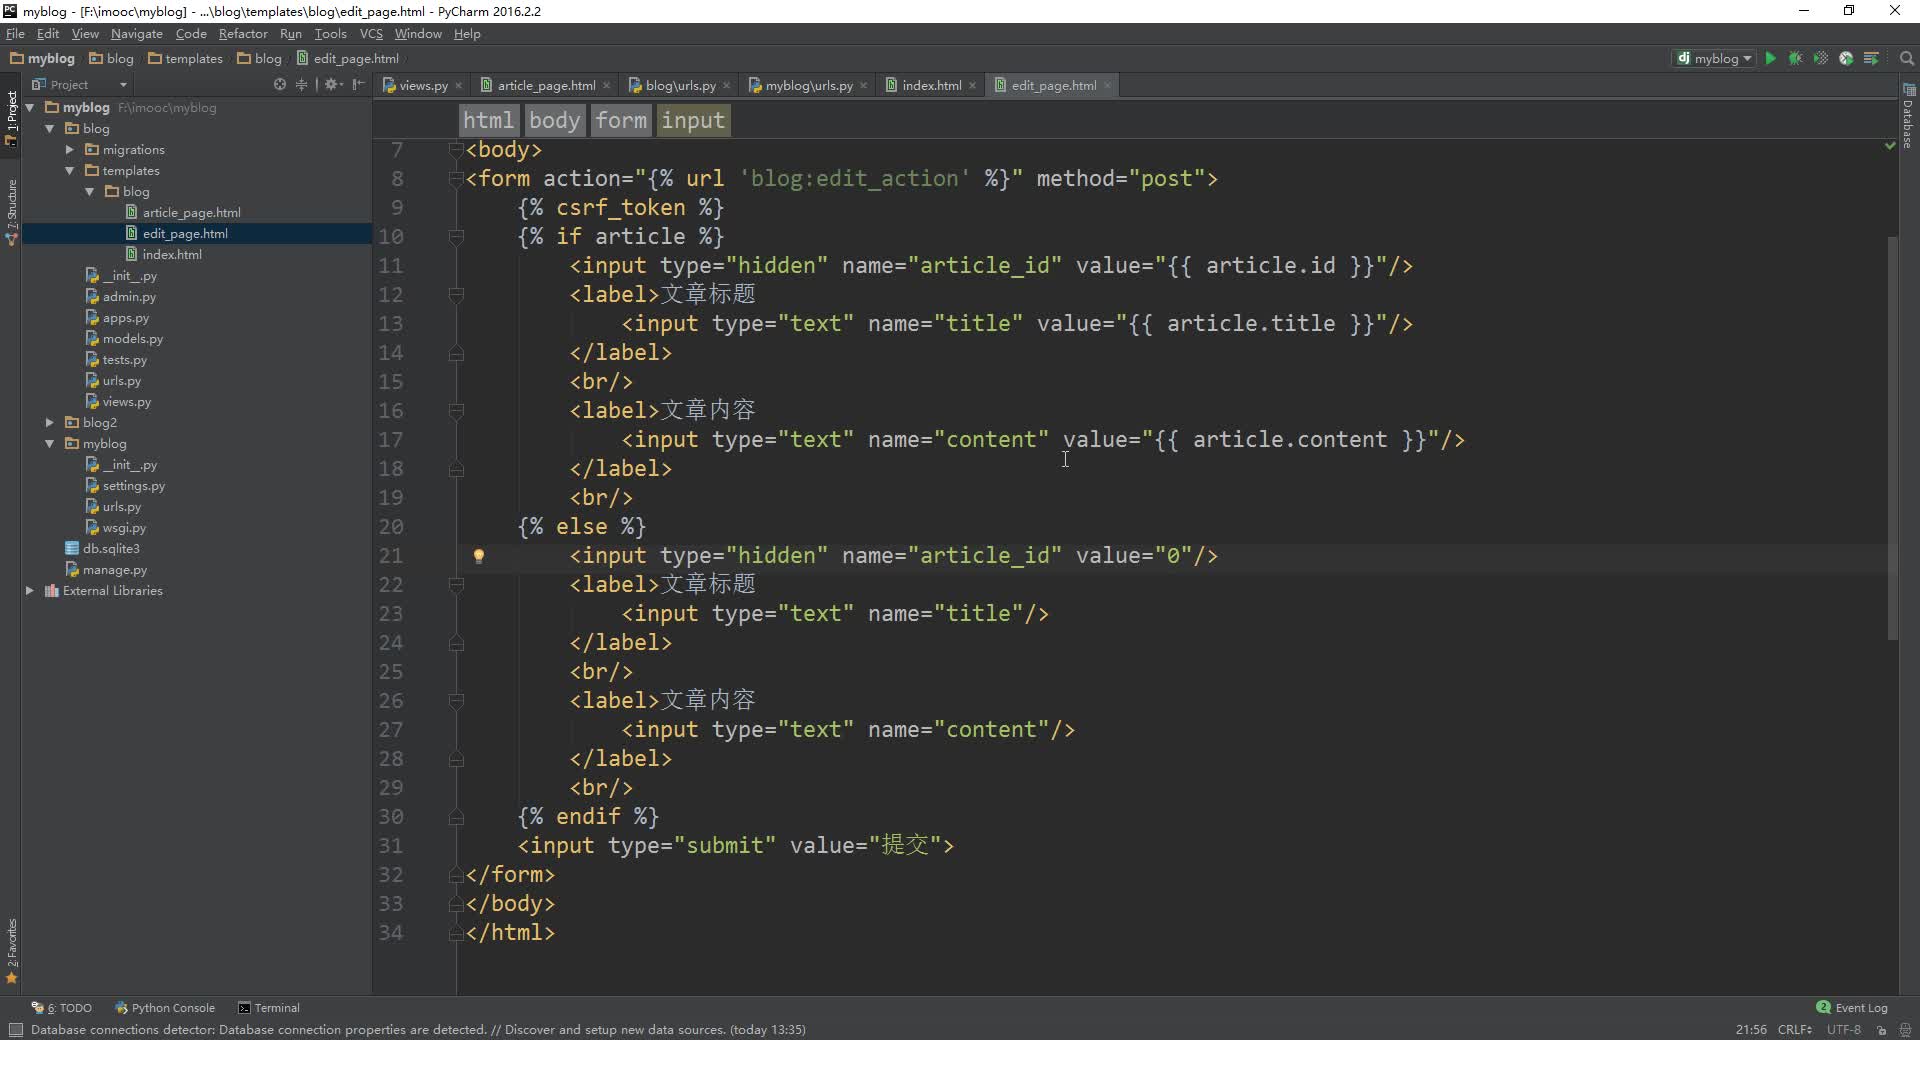Image resolution: width=1920 pixels, height=1080 pixels.
Task: Click the editor vertical scrollbar
Action: point(1892,438)
